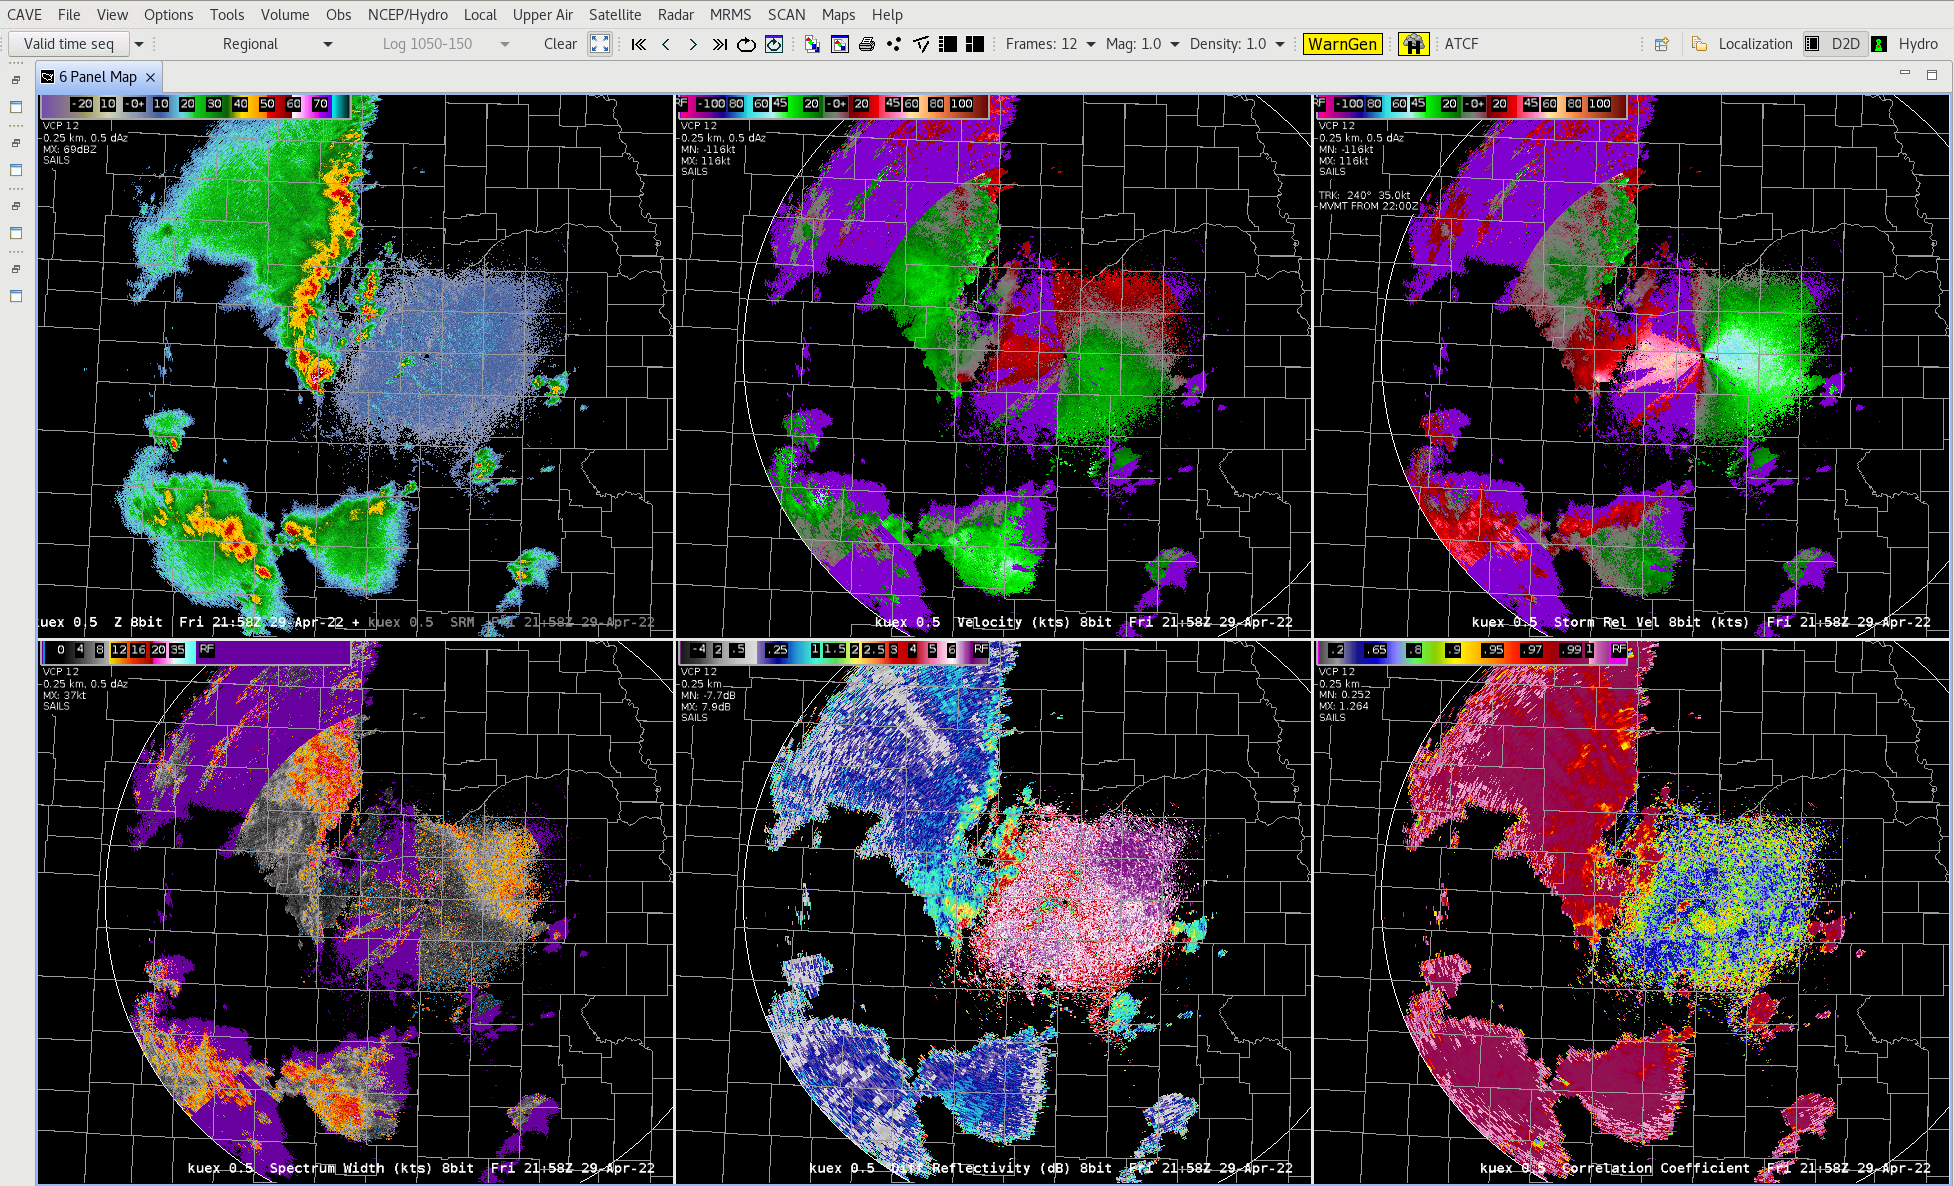Image resolution: width=1954 pixels, height=1186 pixels.
Task: Open the Volume menu
Action: (x=285, y=15)
